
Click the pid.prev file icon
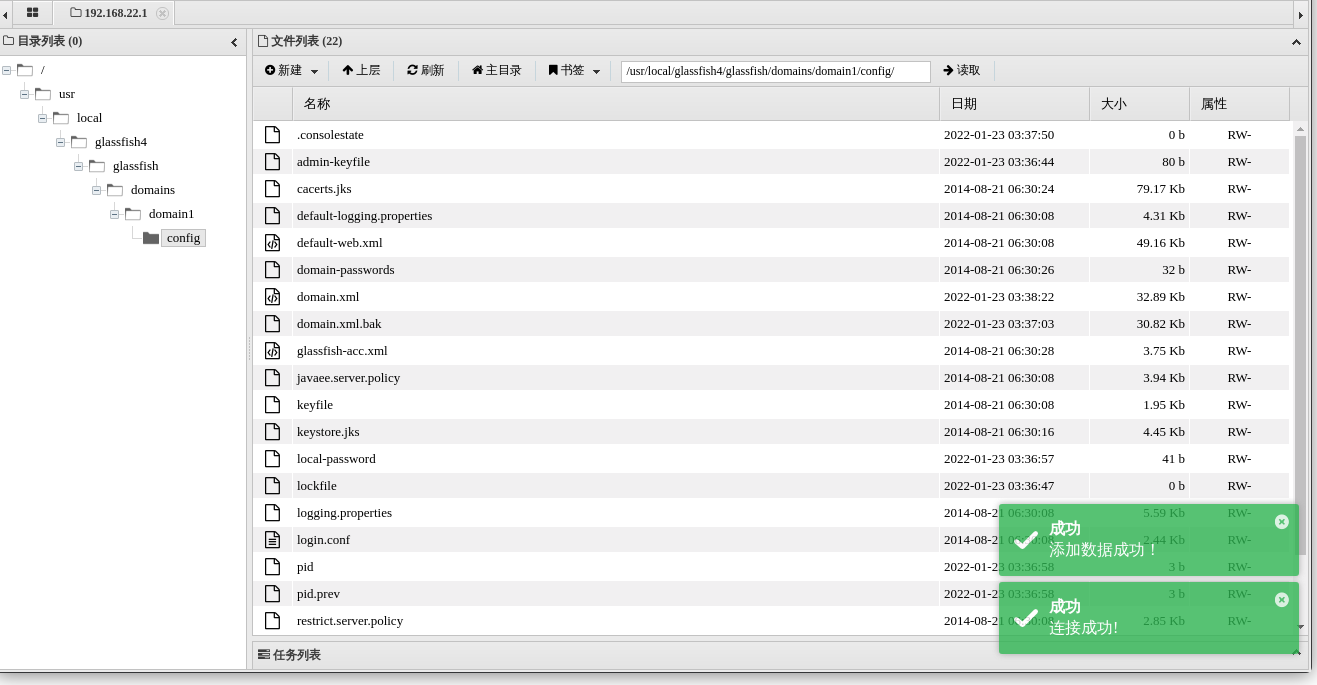272,594
